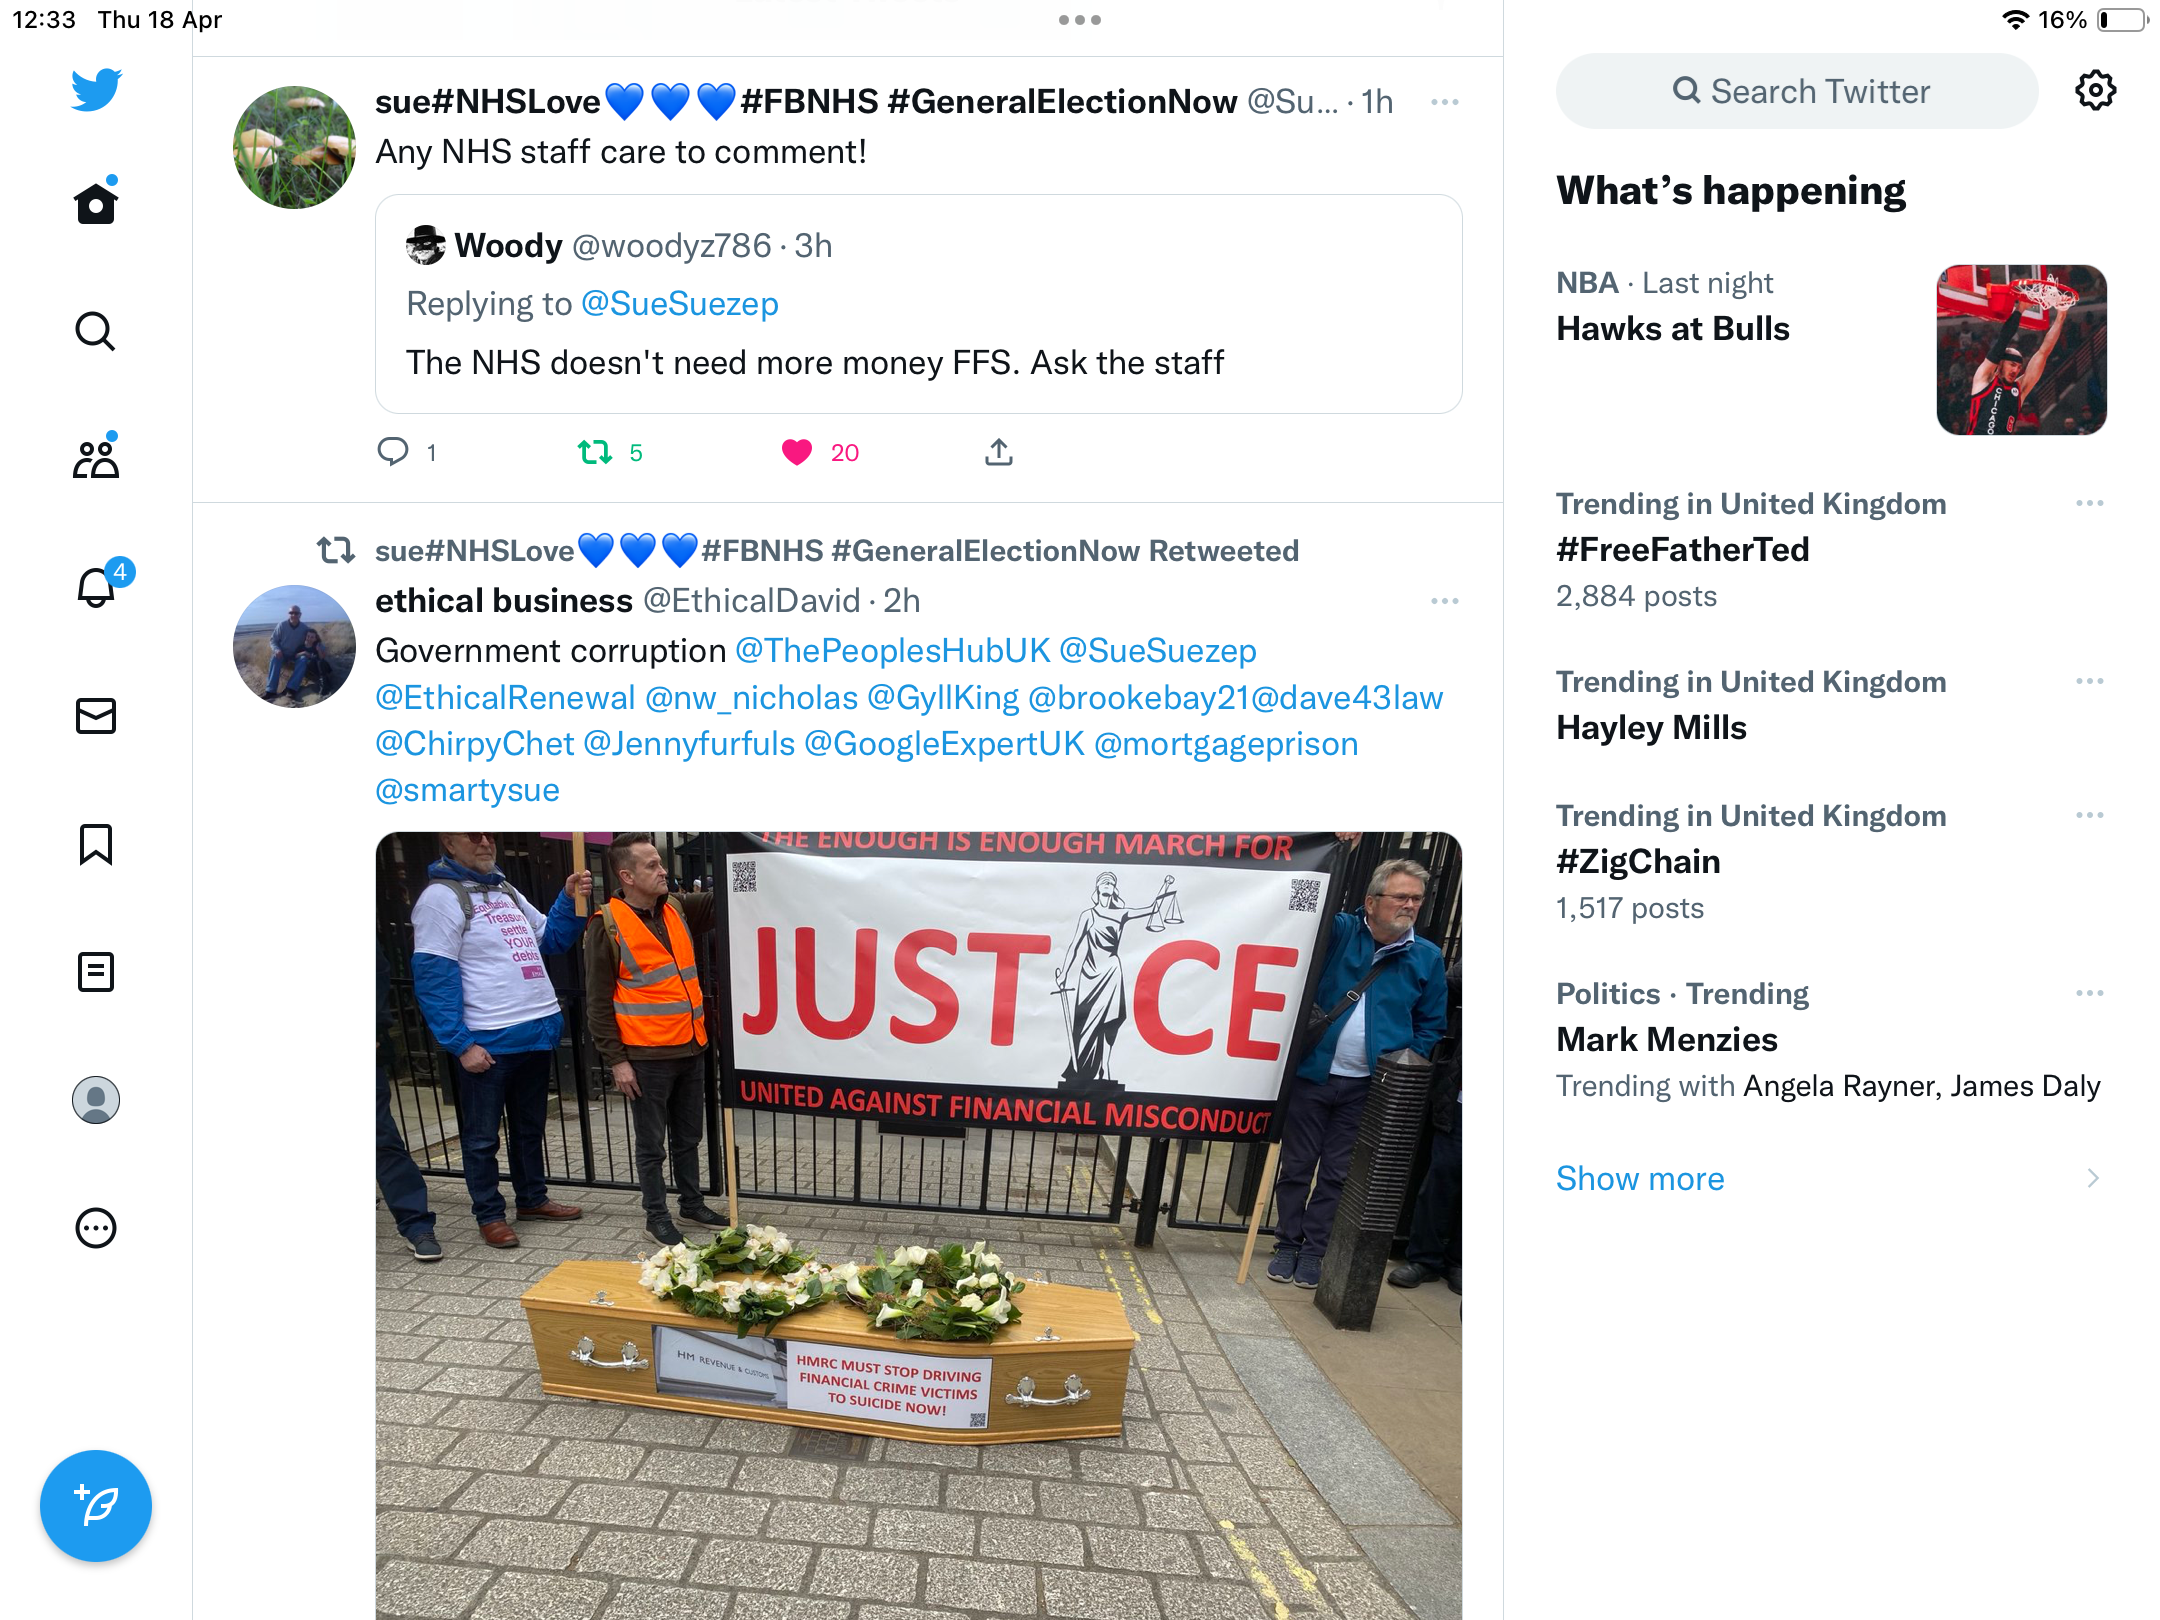Open the trends settings gear icon
Screen dimensions: 2160x1620
click(2095, 91)
